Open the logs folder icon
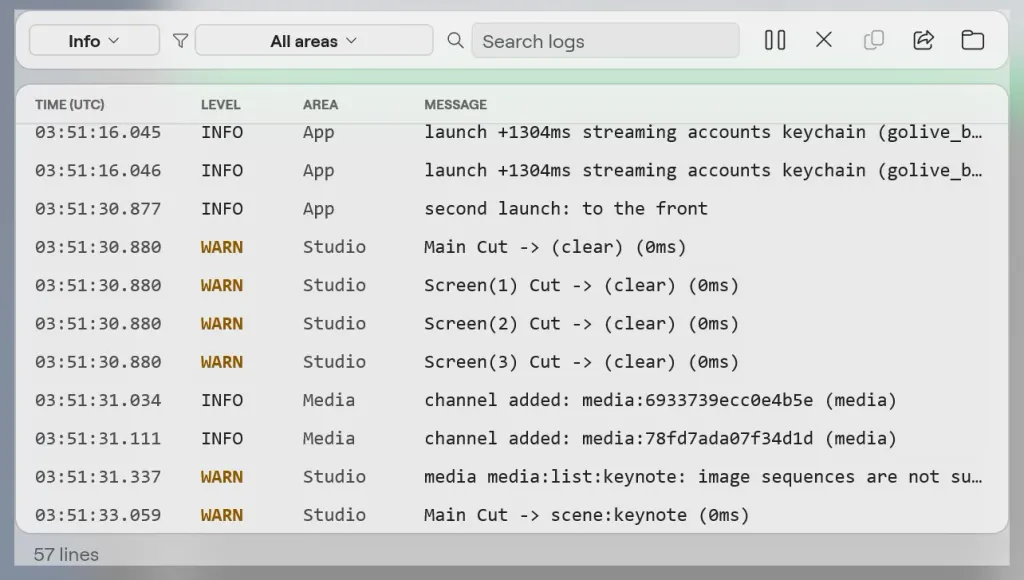 972,40
